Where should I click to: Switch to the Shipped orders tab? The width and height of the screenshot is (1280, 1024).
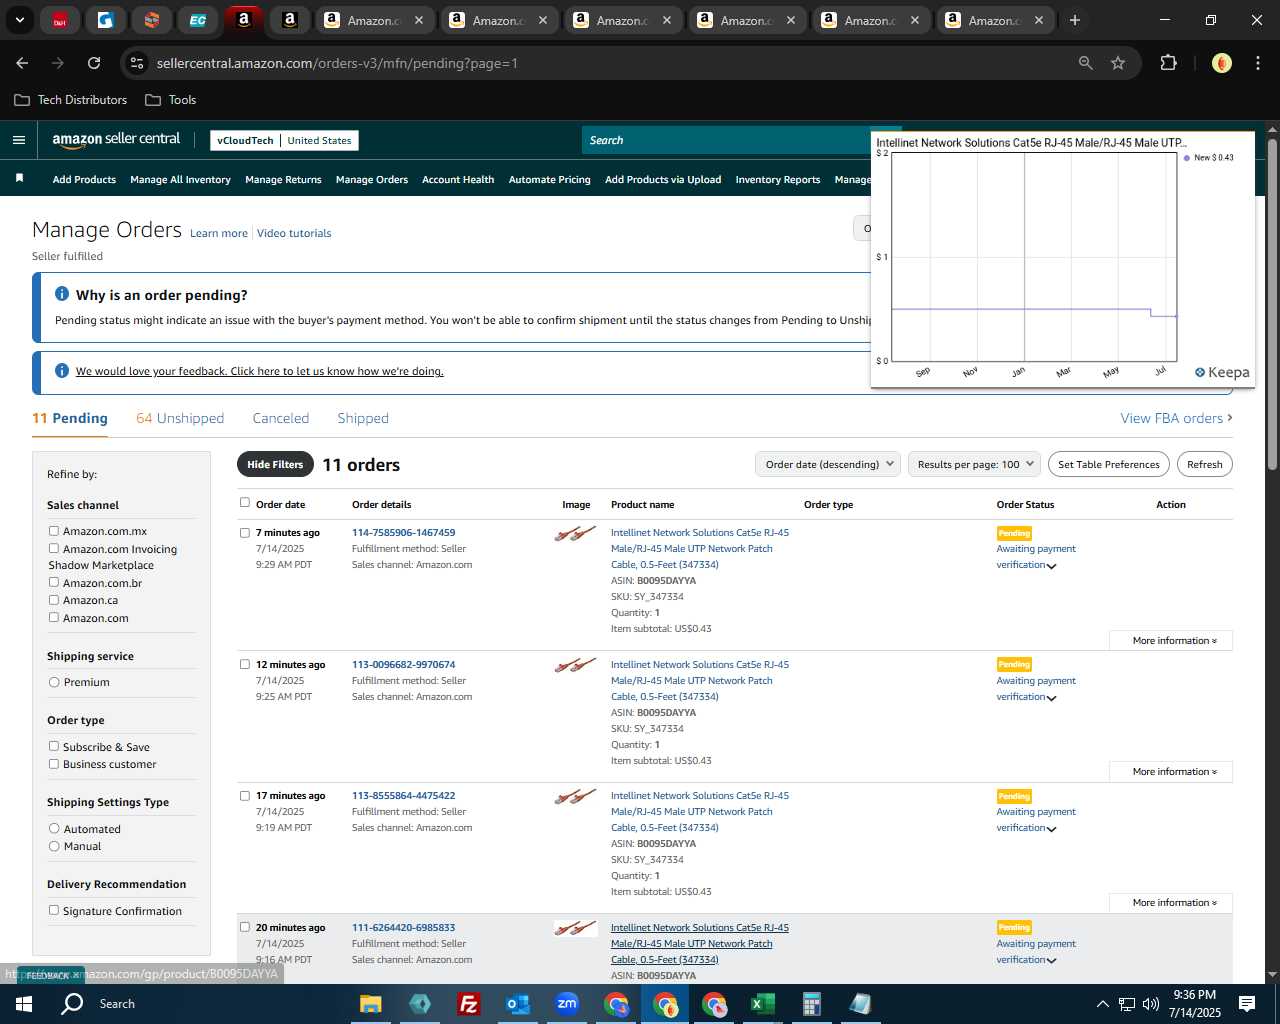pos(363,418)
